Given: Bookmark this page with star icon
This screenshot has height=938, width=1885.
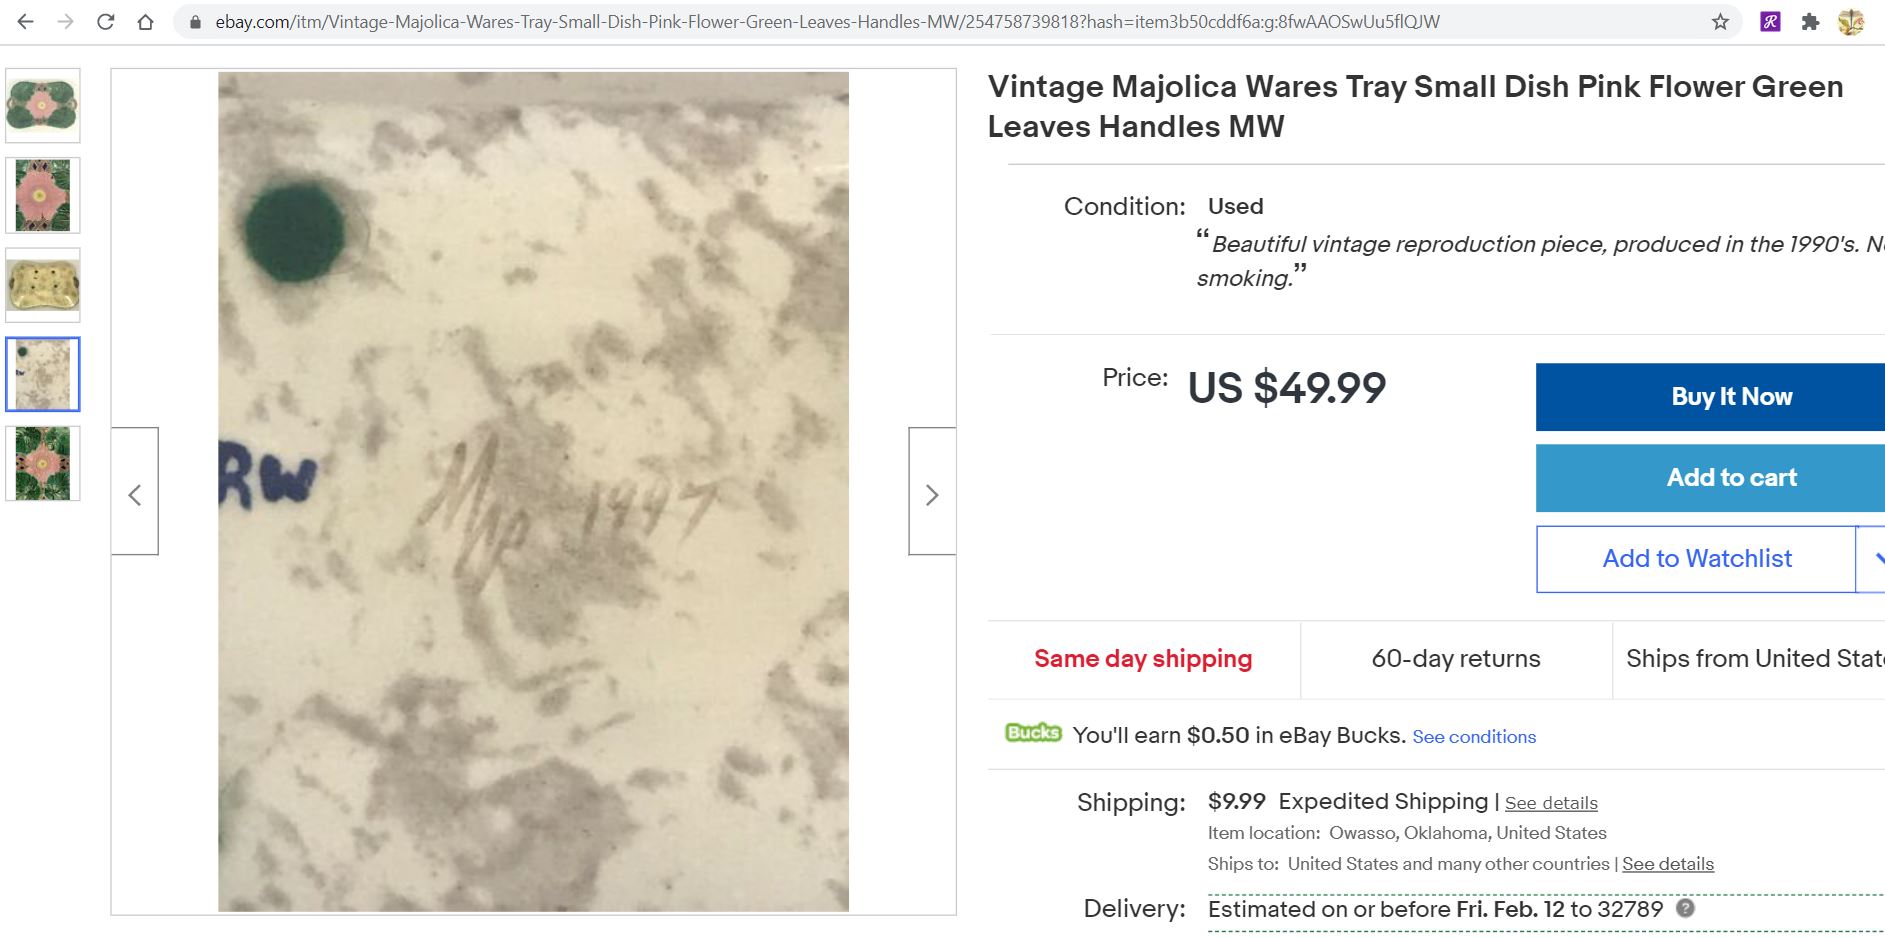Looking at the screenshot, I should 1720,22.
